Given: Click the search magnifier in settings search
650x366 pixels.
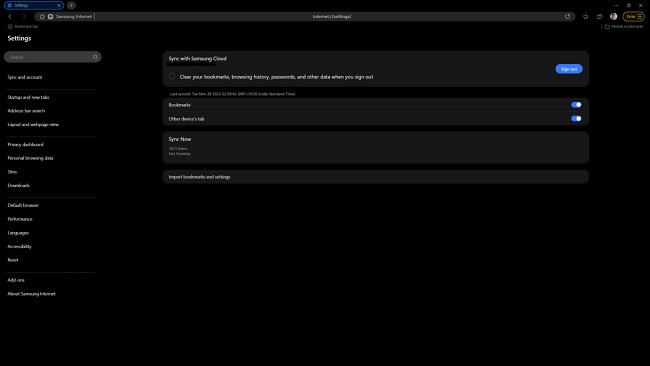Looking at the screenshot, I should [95, 57].
